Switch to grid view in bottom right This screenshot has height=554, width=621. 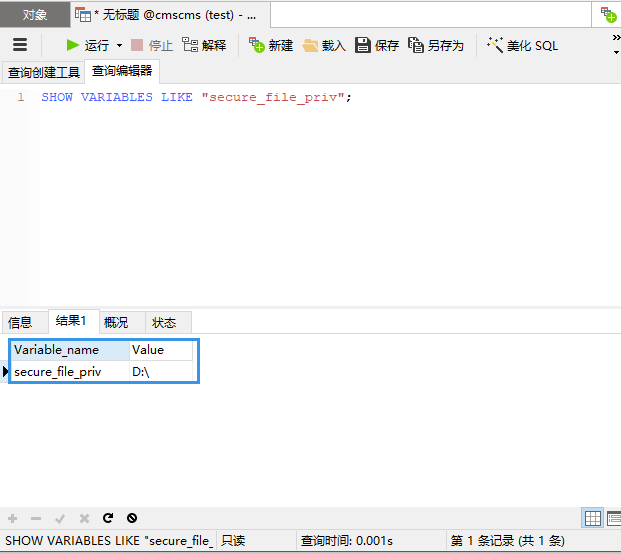coord(592,518)
